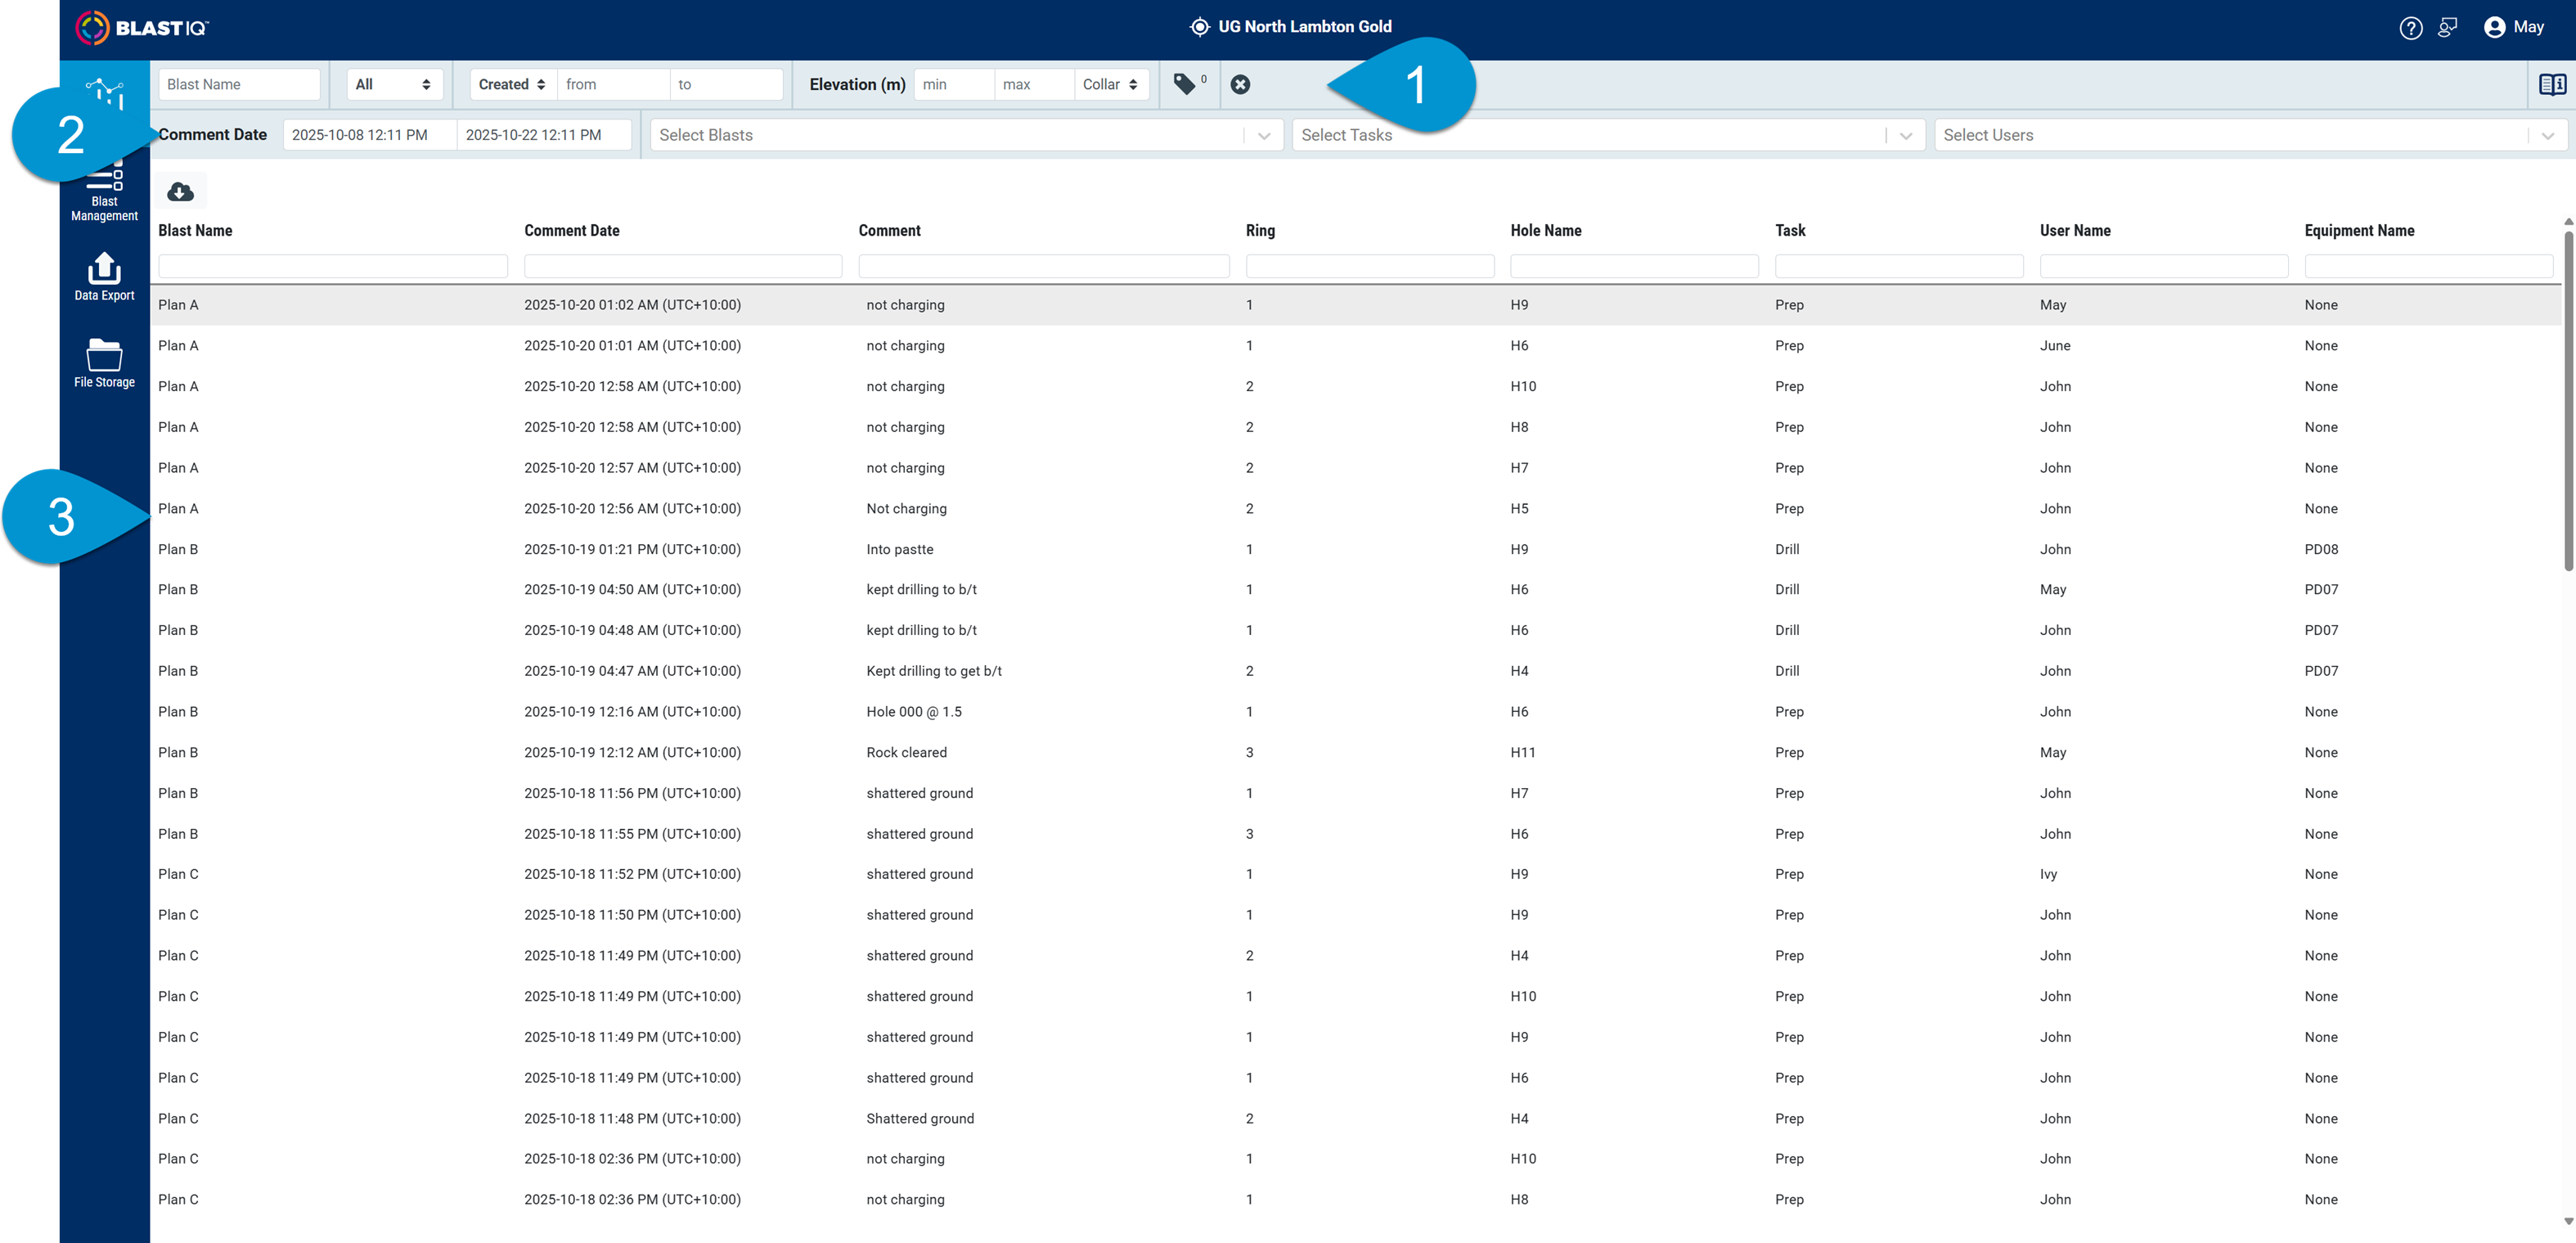Image resolution: width=2576 pixels, height=1243 pixels.
Task: Open the user guide book icon
Action: 2552,84
